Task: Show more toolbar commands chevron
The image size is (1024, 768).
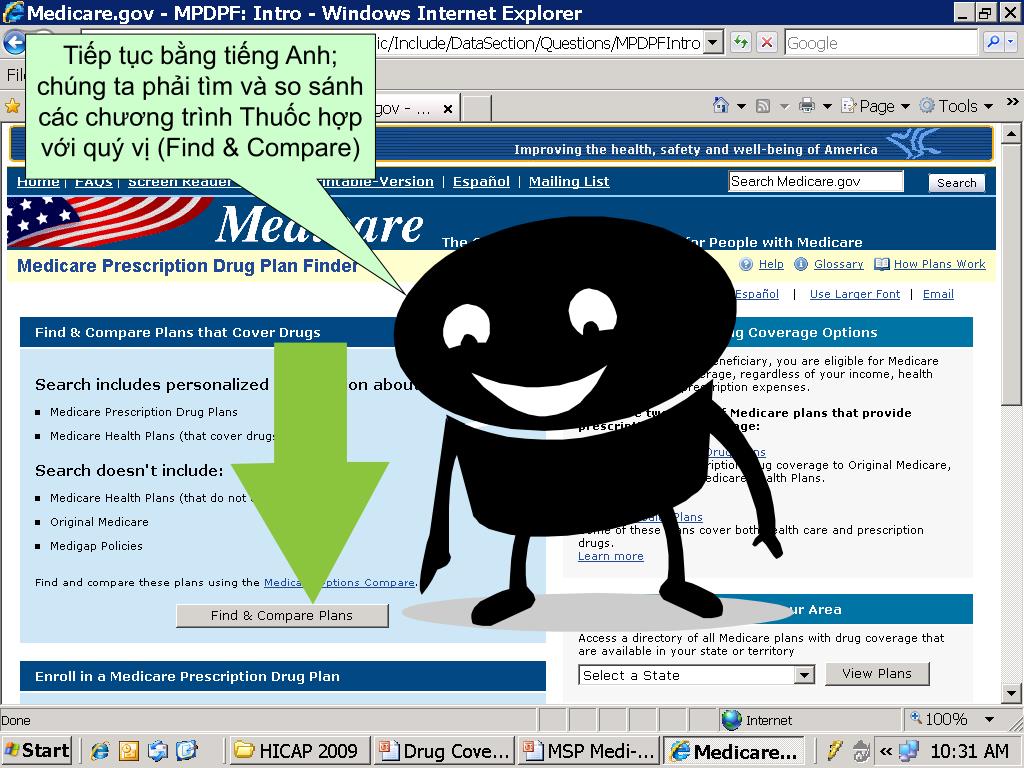Action: [1012, 101]
